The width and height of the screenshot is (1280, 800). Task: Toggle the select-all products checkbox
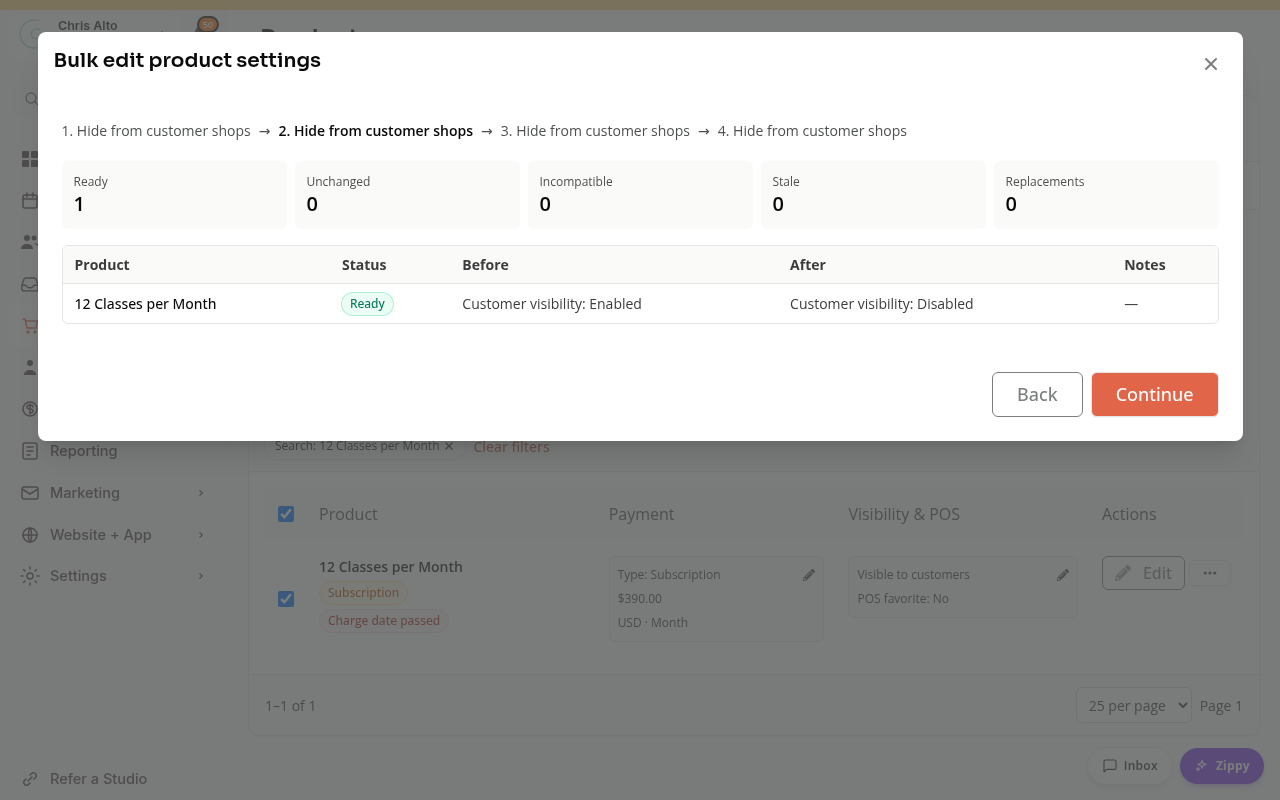[x=286, y=514]
